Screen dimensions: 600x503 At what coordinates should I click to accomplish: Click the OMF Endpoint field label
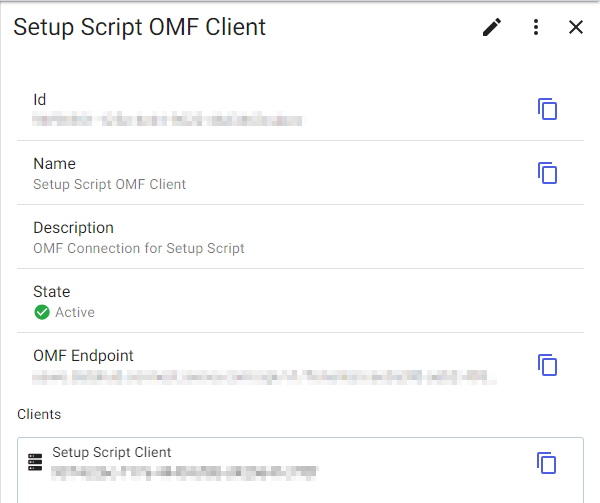pyautogui.click(x=83, y=356)
